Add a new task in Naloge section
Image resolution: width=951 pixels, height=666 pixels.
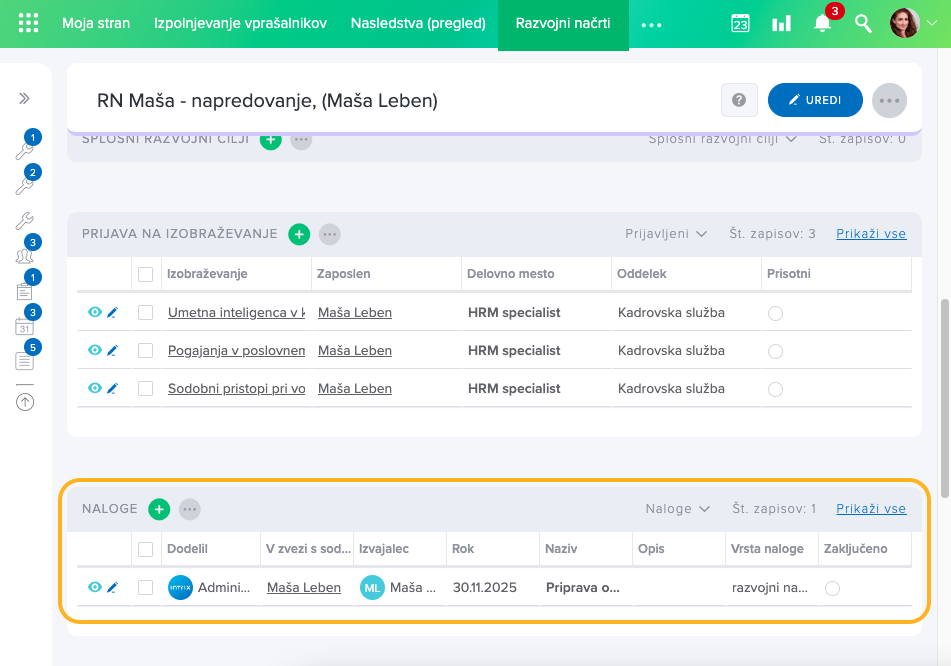pyautogui.click(x=159, y=509)
